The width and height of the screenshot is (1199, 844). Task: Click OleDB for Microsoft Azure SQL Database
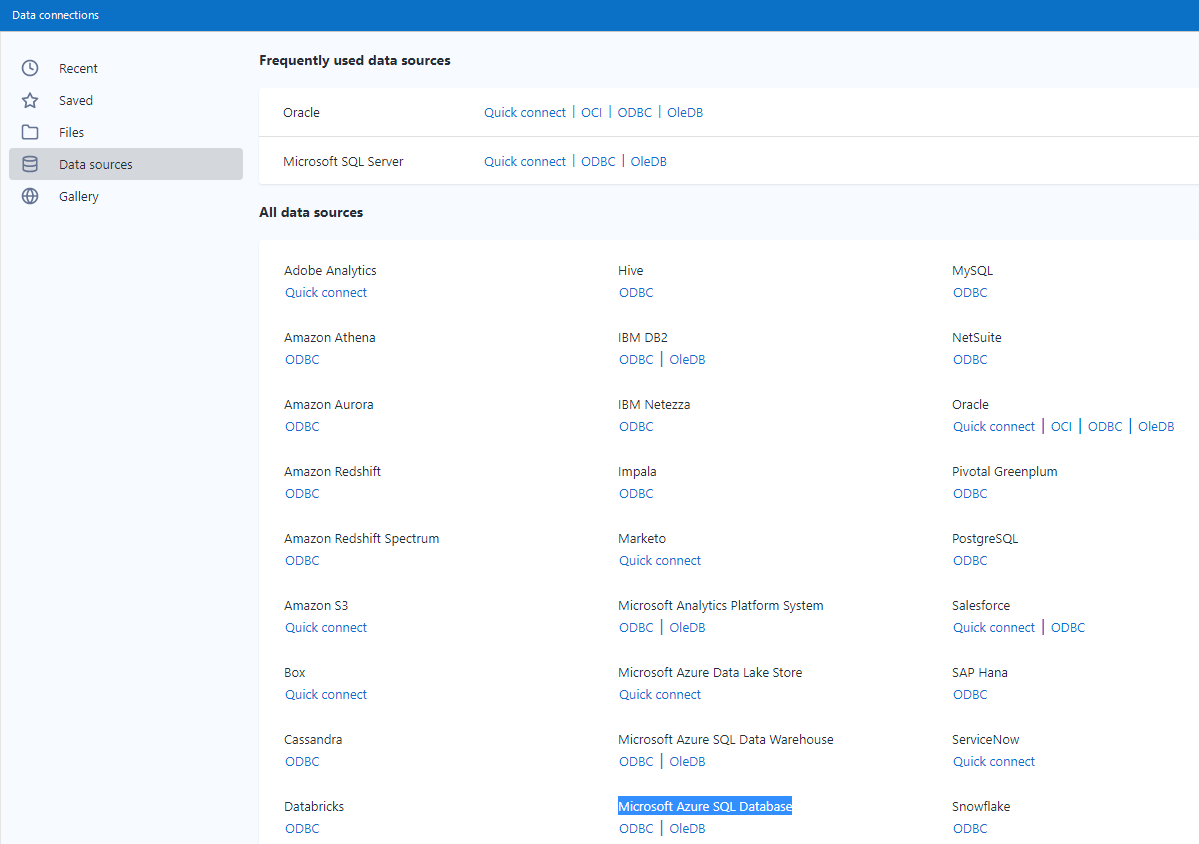pos(687,828)
